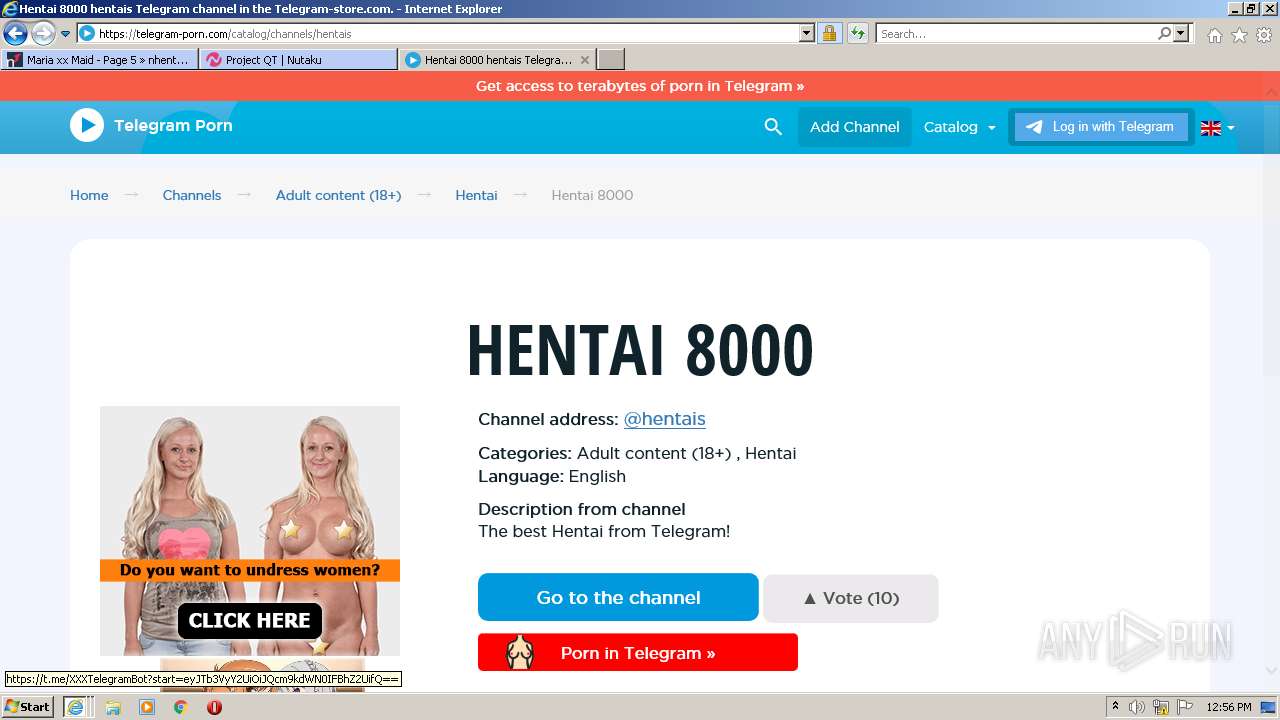Open the File Explorer taskbar icon
Viewport: 1280px width, 720px height.
pos(113,707)
